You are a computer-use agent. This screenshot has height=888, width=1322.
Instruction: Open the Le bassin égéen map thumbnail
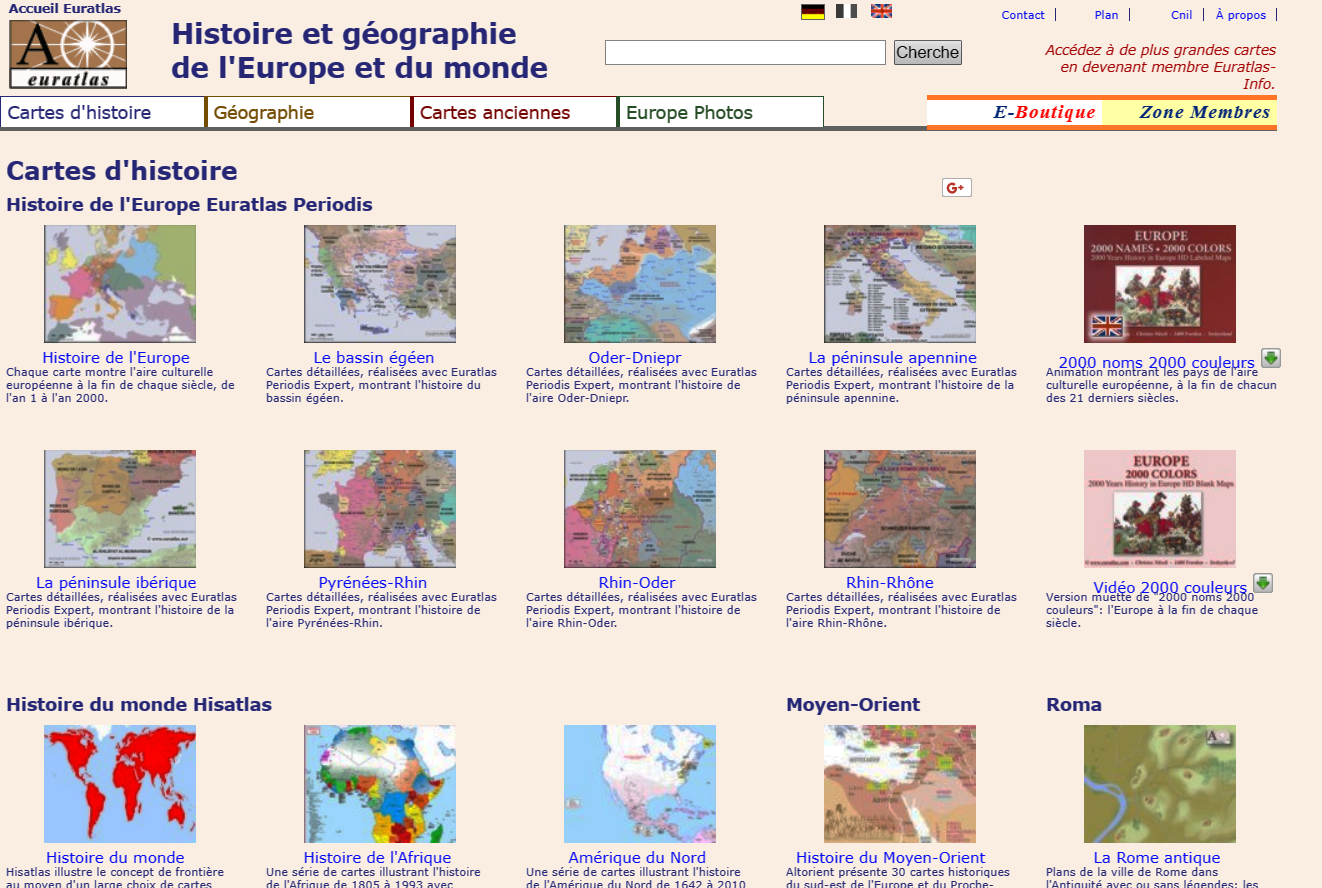[x=380, y=284]
